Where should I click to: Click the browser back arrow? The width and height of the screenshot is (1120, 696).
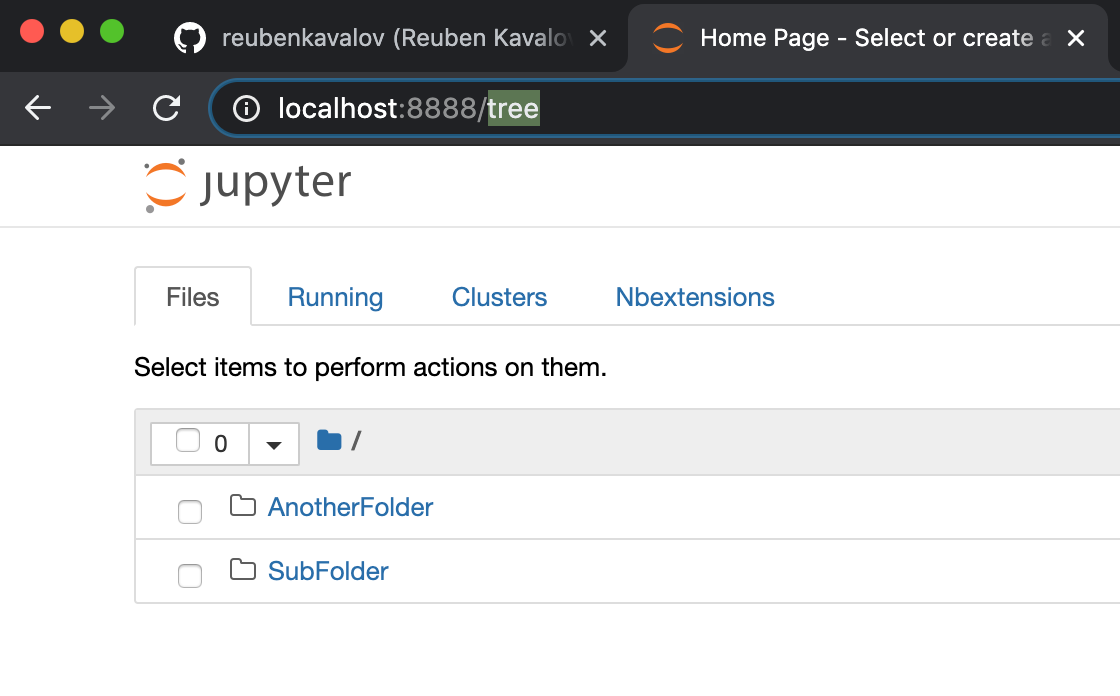tap(37, 109)
